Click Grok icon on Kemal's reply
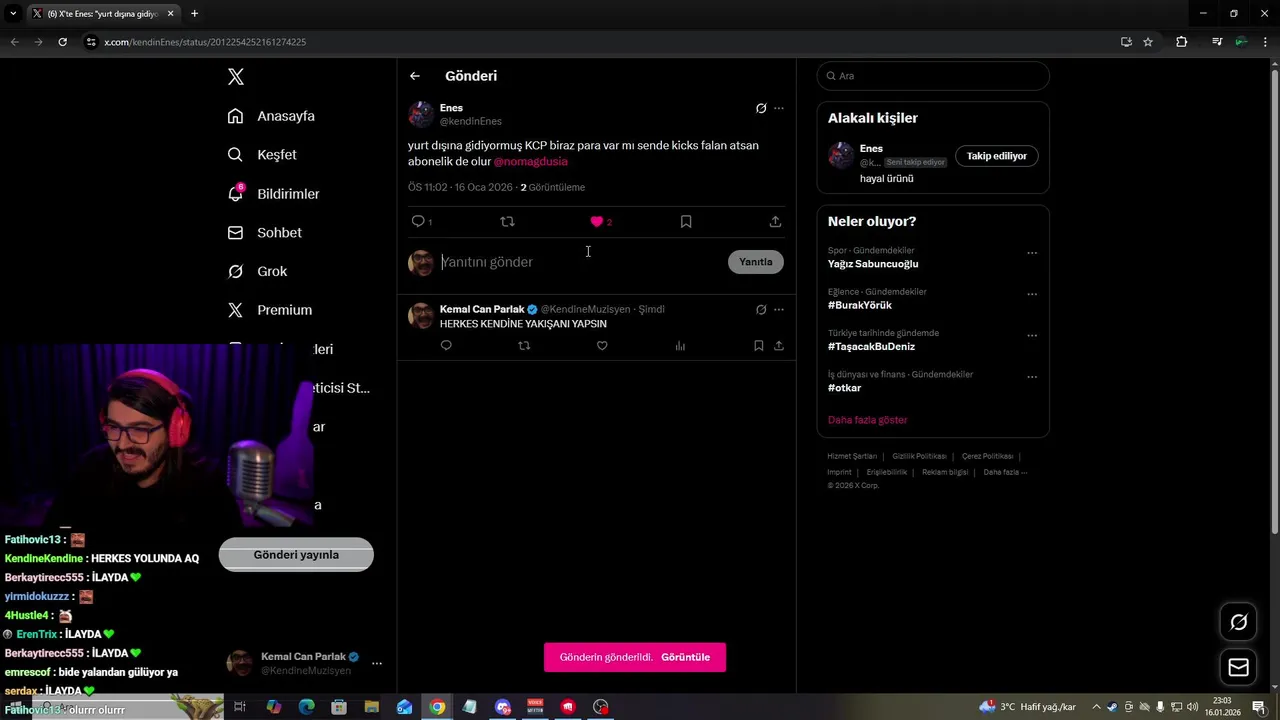The height and width of the screenshot is (720, 1280). 761,310
